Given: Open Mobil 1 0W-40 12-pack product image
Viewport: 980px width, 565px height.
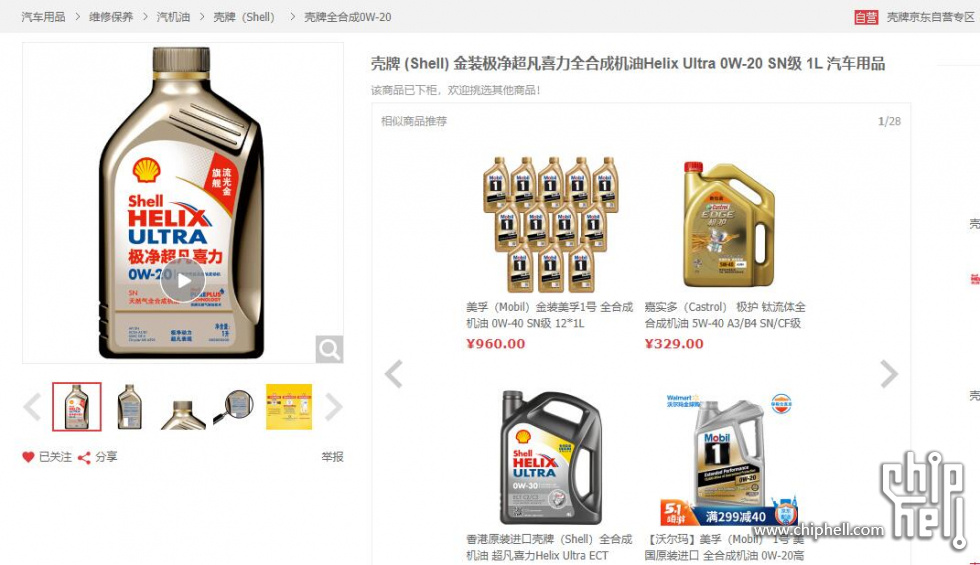Looking at the screenshot, I should [550, 224].
